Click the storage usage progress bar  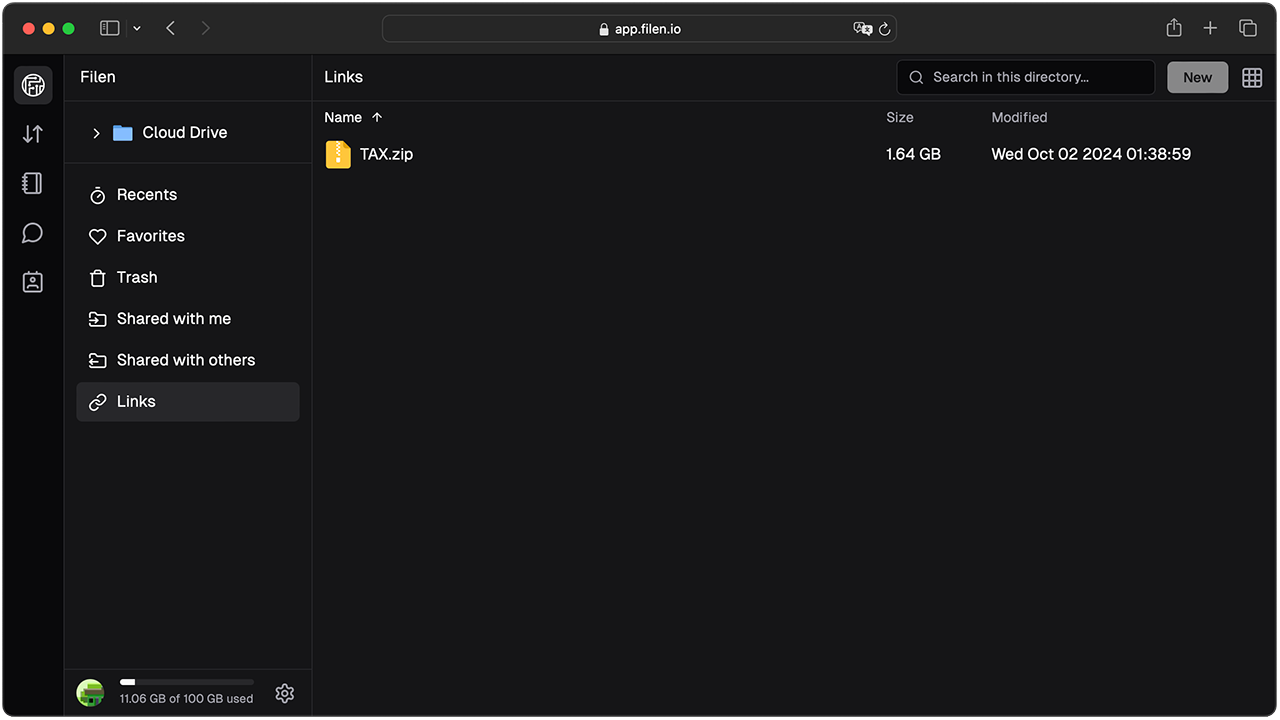pyautogui.click(x=186, y=682)
